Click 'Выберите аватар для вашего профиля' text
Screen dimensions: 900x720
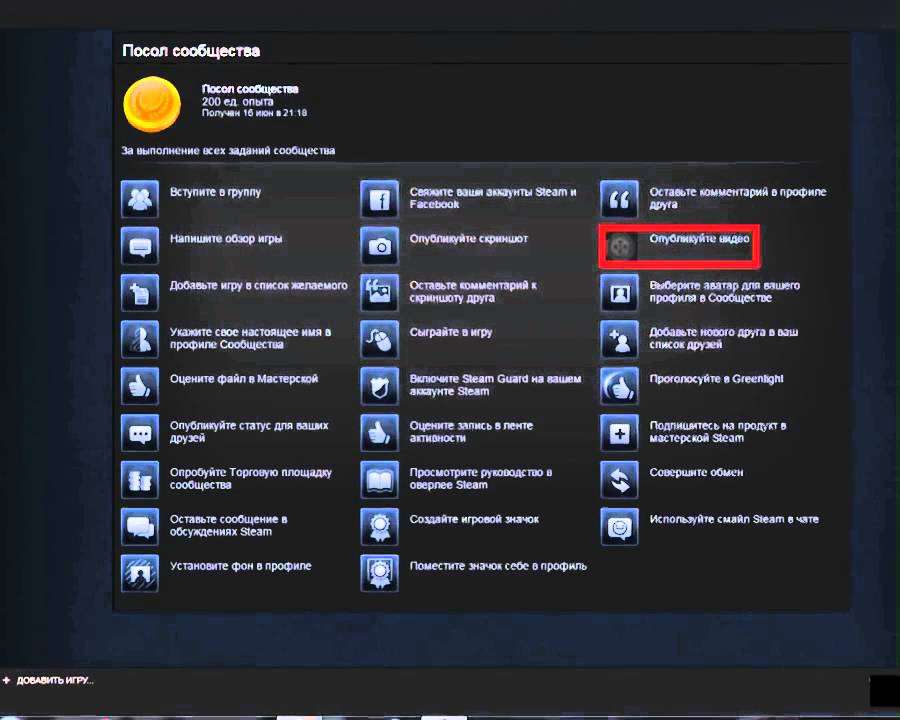click(724, 292)
